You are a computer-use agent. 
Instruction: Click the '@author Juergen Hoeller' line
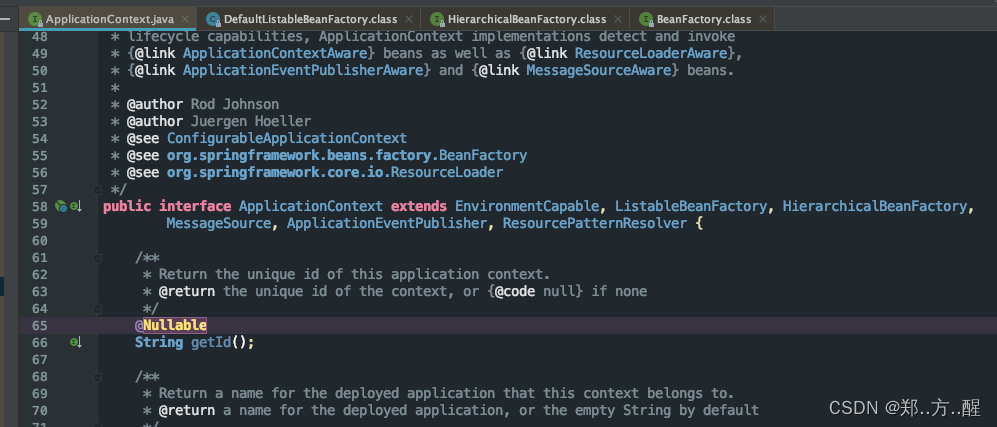click(219, 121)
